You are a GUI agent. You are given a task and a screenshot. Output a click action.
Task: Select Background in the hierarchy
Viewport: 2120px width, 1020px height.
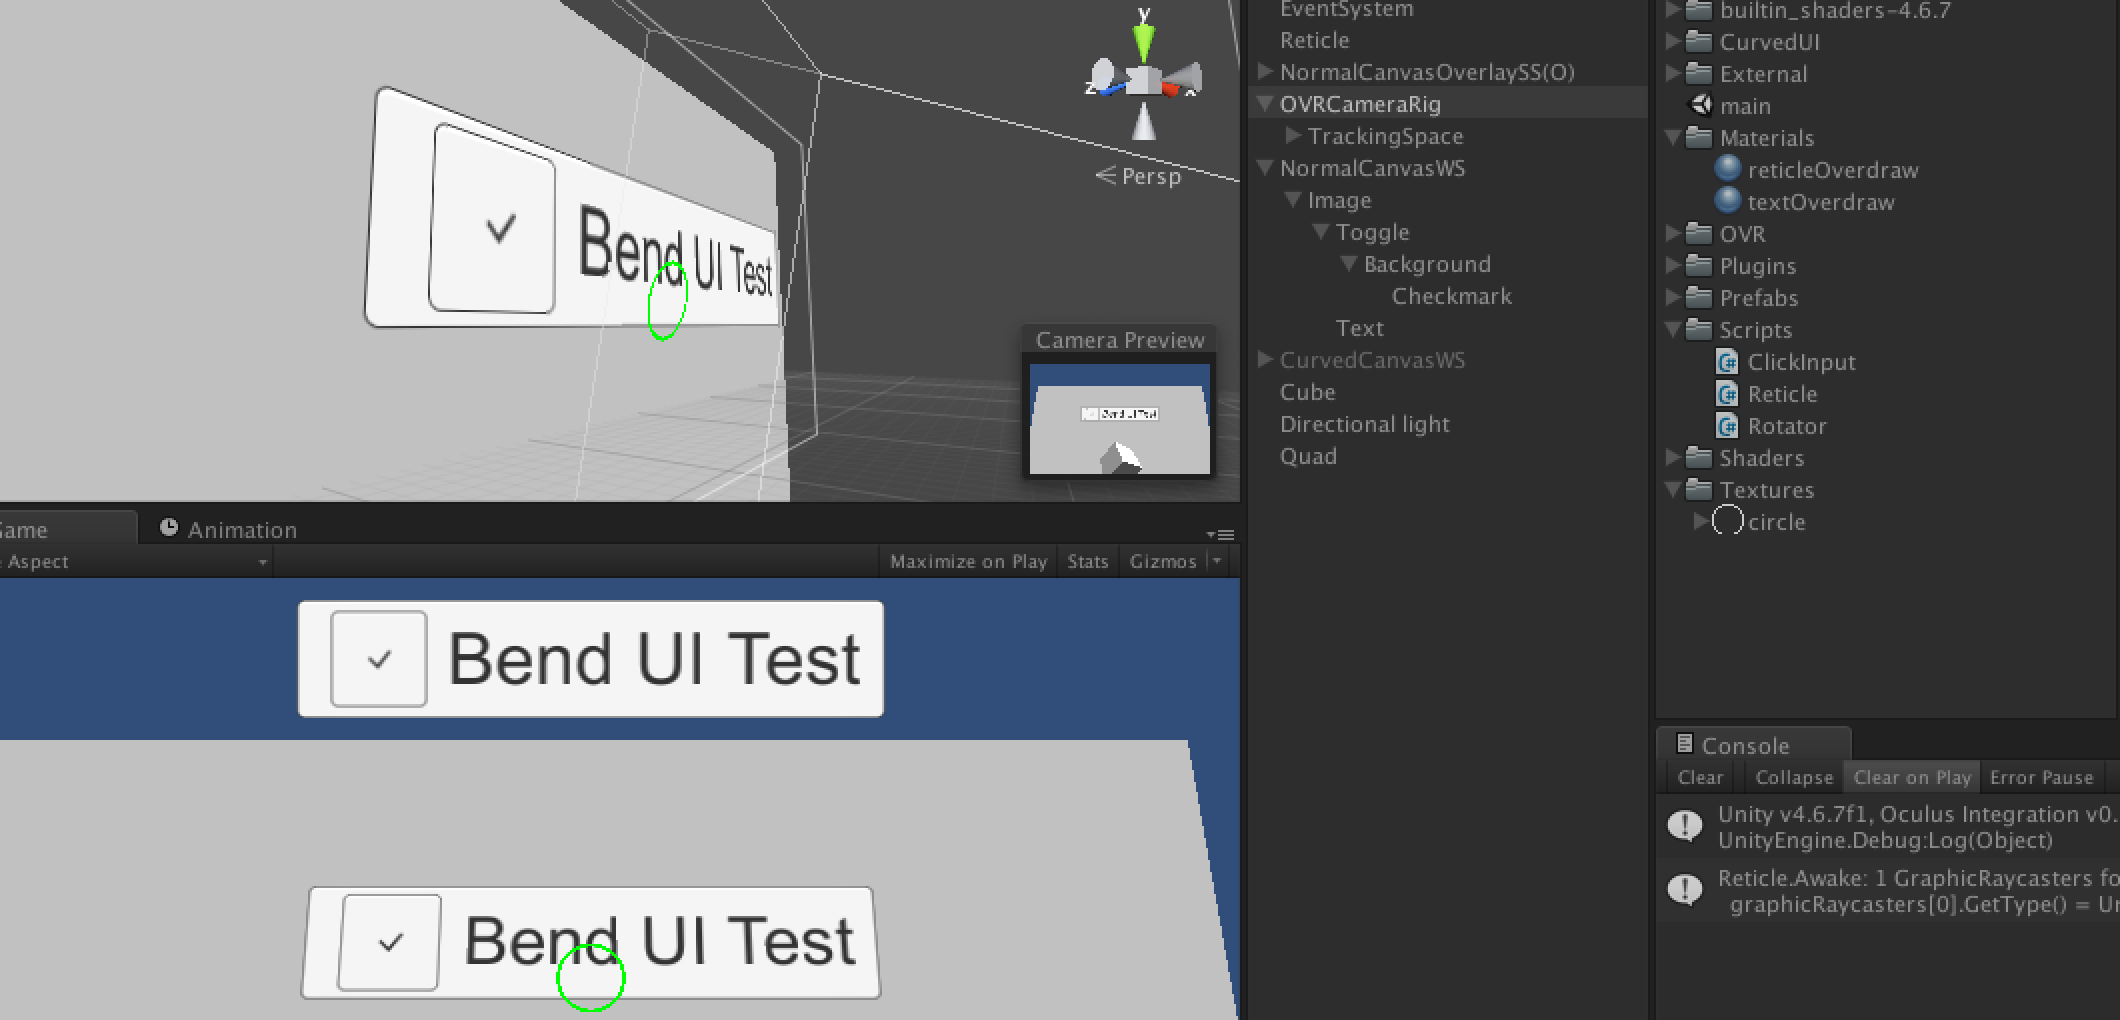click(1427, 264)
